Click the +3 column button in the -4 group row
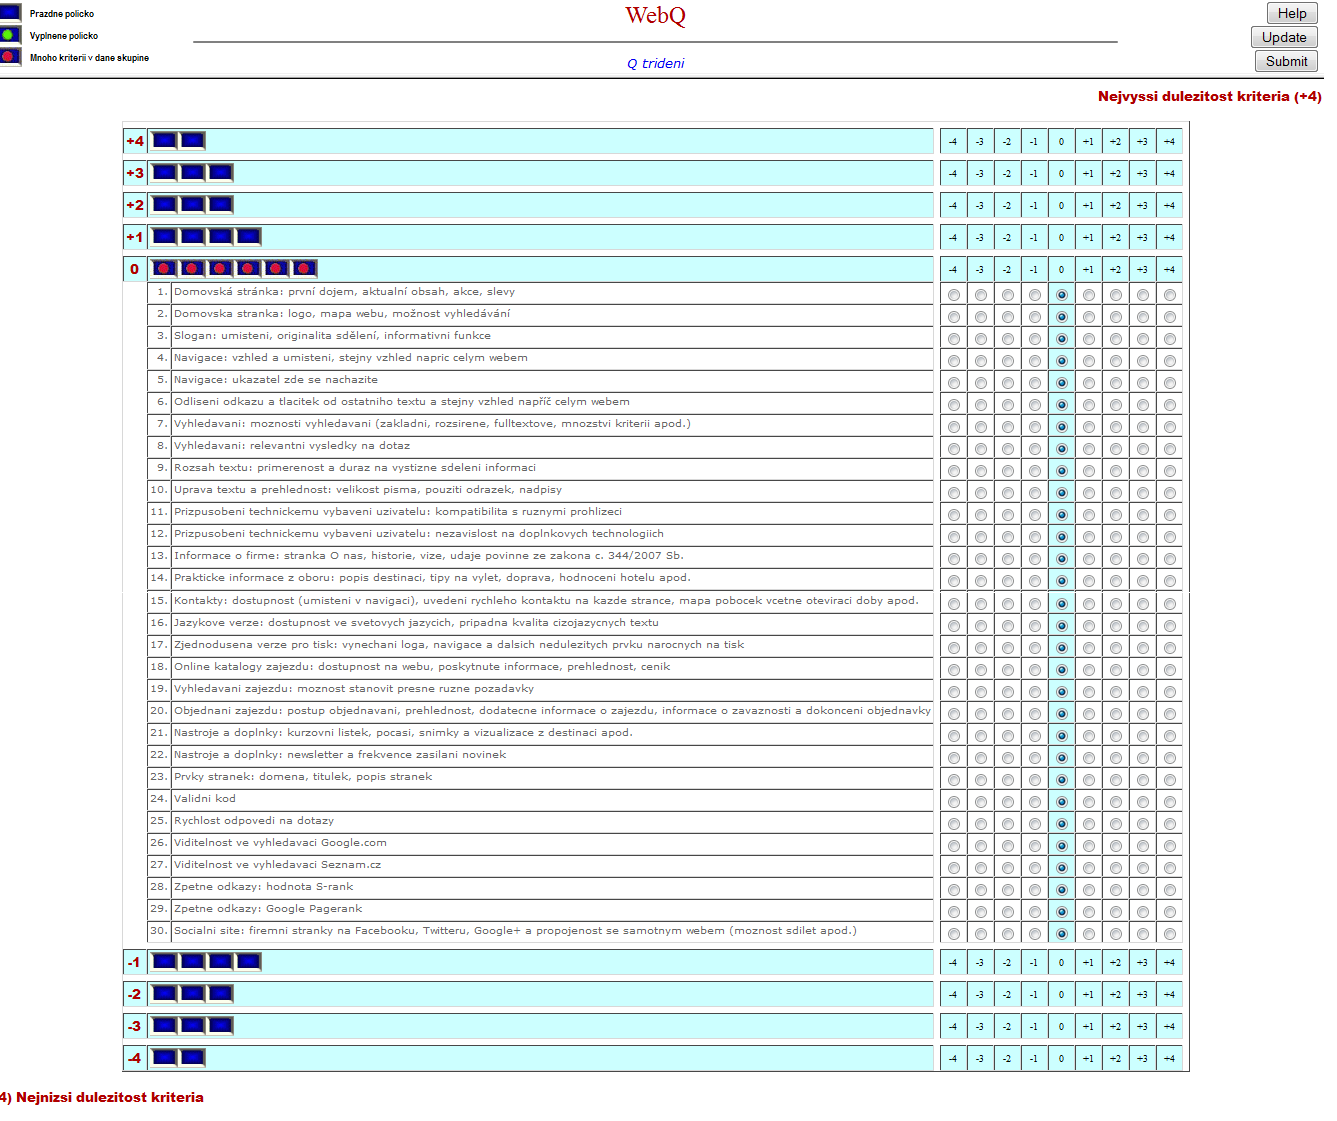This screenshot has height=1121, width=1337. tap(1142, 1058)
